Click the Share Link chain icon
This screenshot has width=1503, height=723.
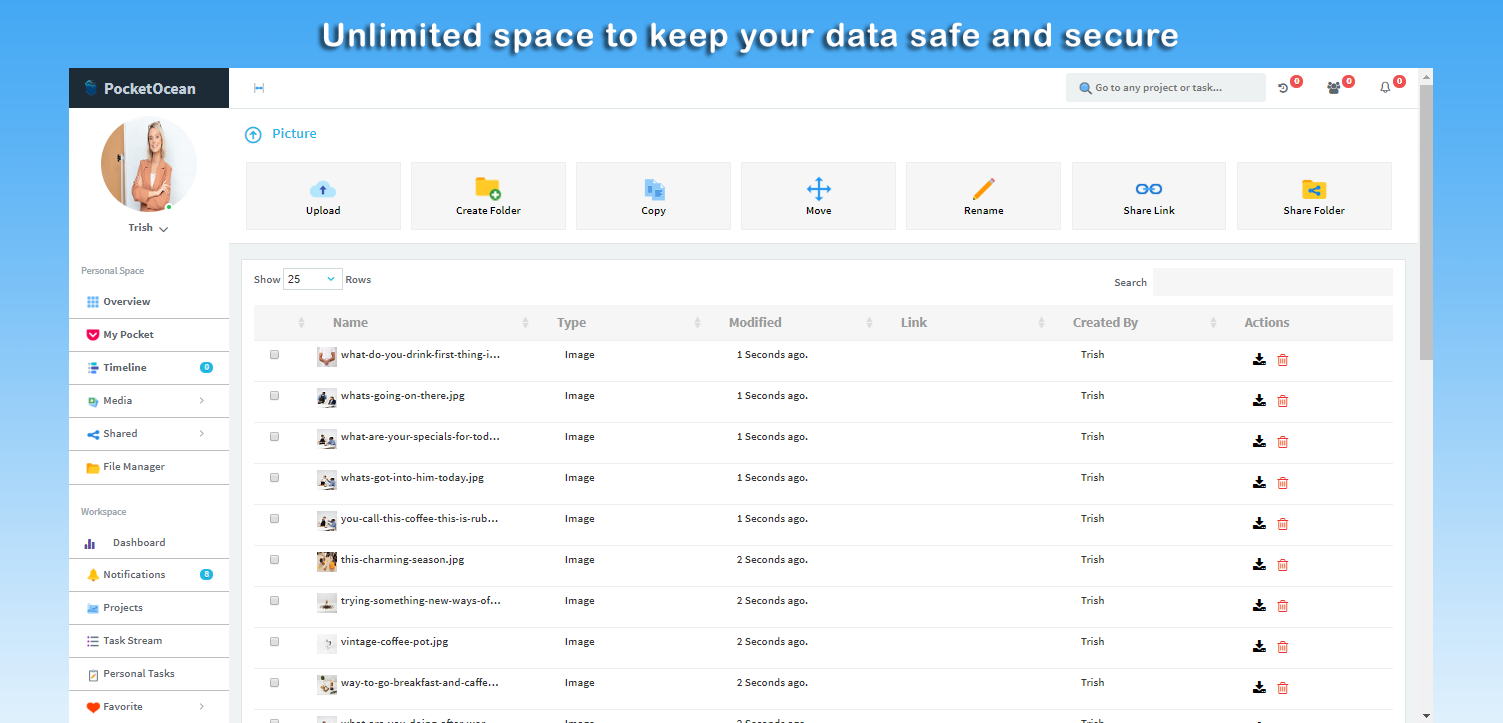click(x=1148, y=189)
